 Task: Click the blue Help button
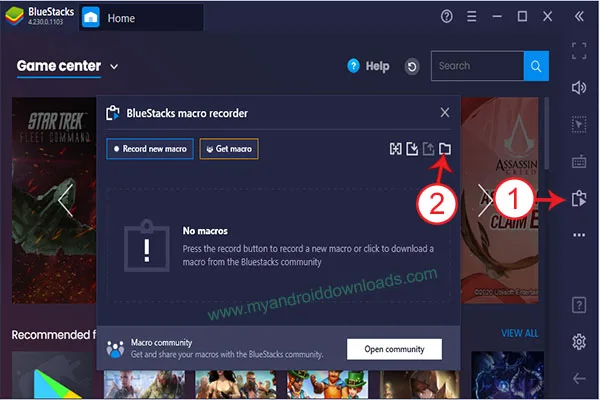pyautogui.click(x=368, y=66)
